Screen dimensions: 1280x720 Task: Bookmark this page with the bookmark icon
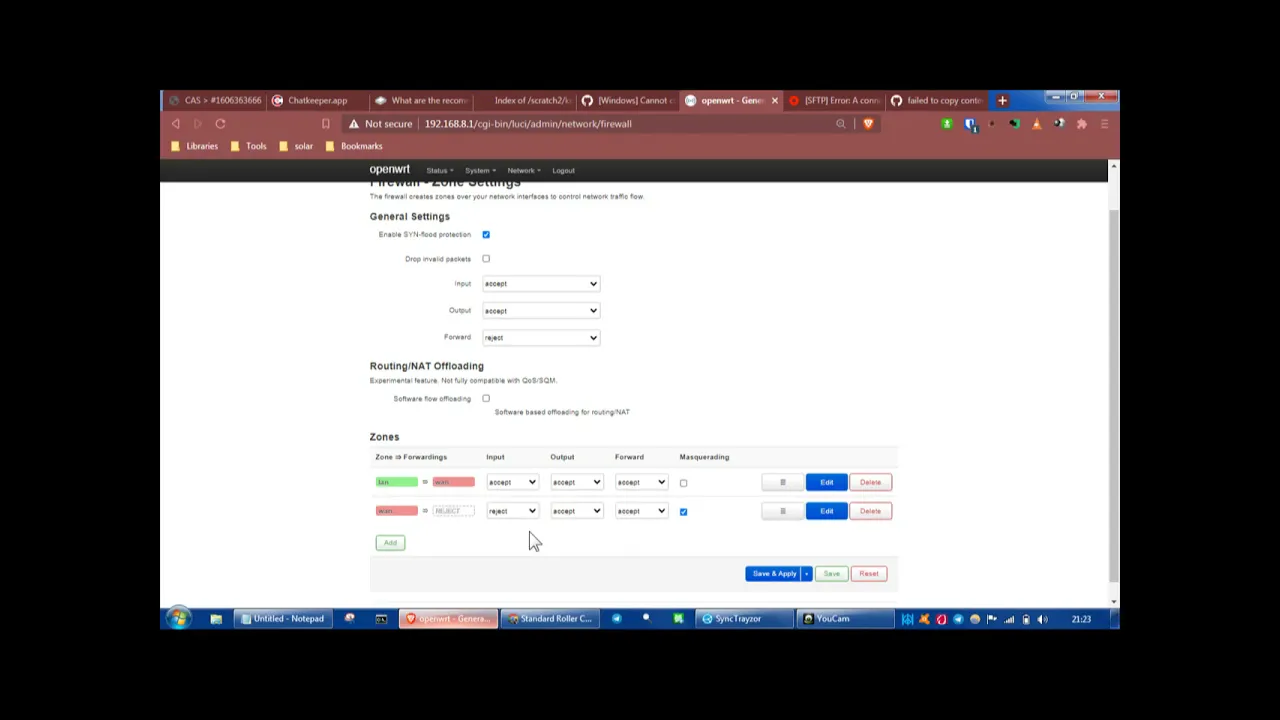(325, 124)
